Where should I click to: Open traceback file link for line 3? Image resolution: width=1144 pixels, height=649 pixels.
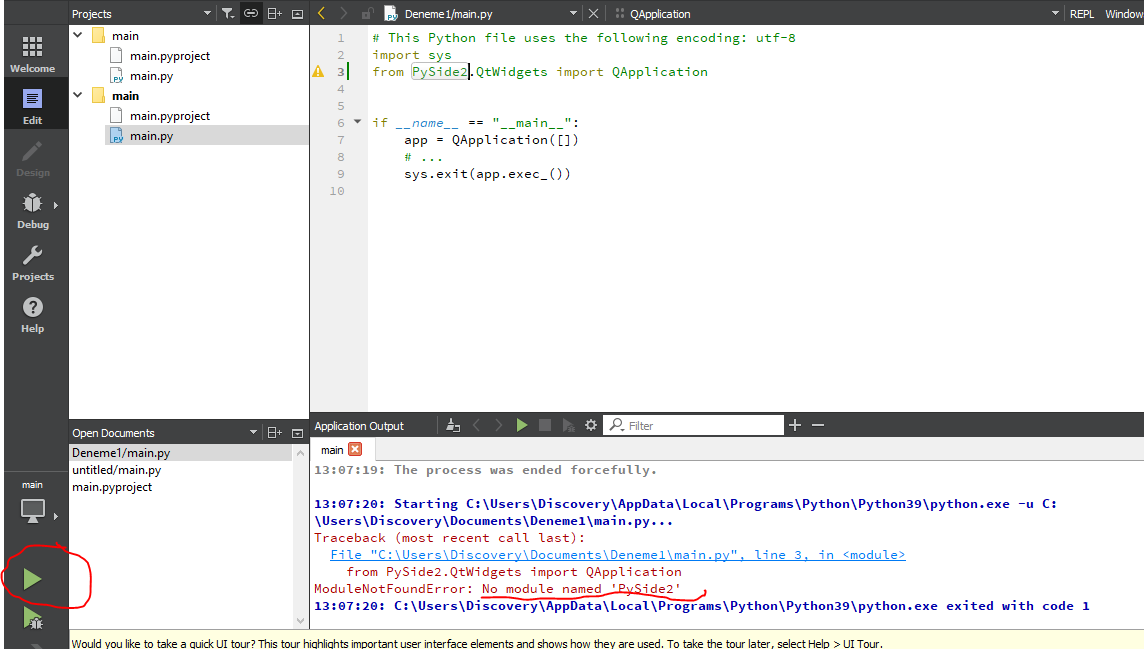[x=617, y=555]
